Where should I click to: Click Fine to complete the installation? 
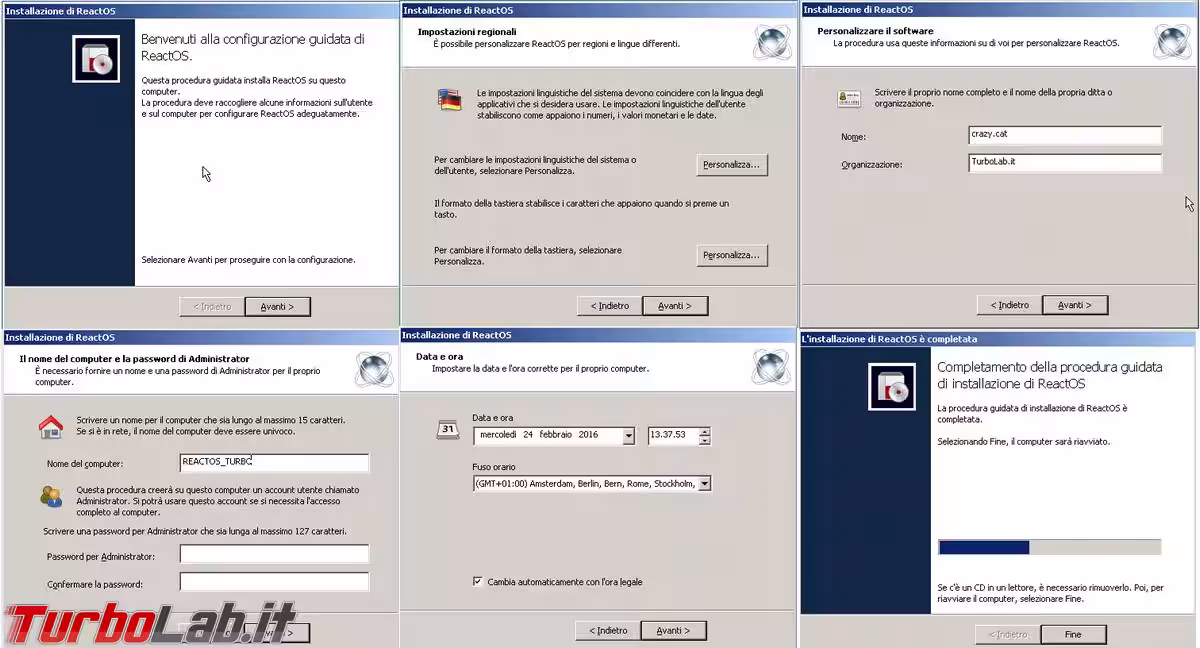1073,634
